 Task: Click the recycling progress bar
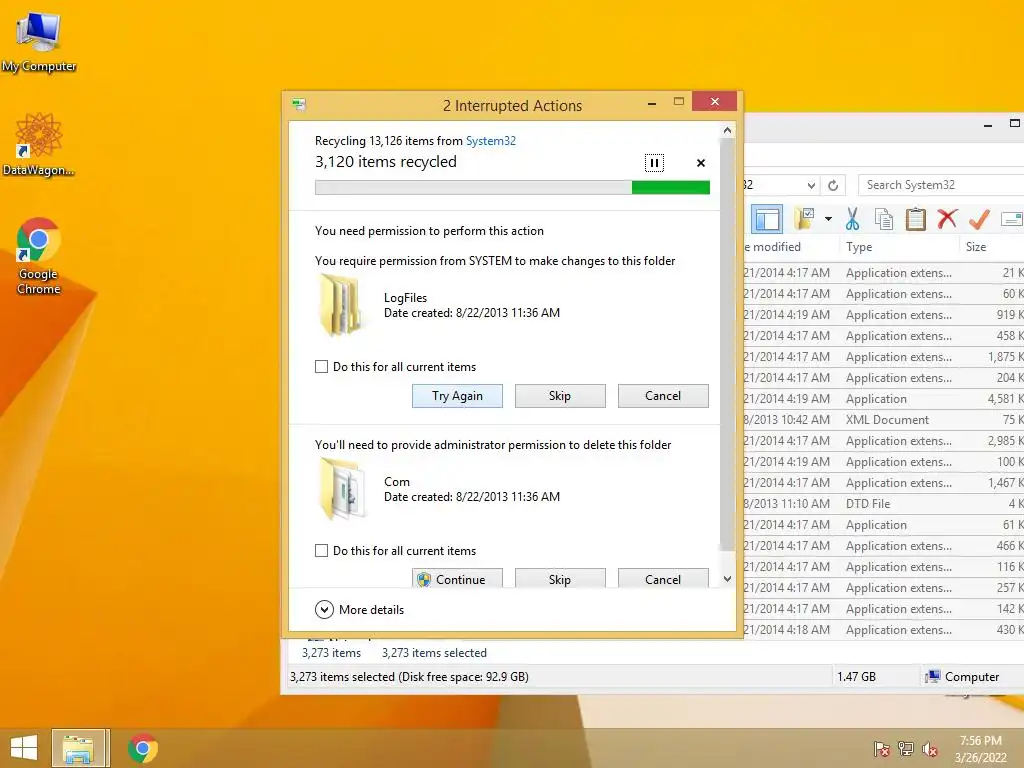pos(512,187)
